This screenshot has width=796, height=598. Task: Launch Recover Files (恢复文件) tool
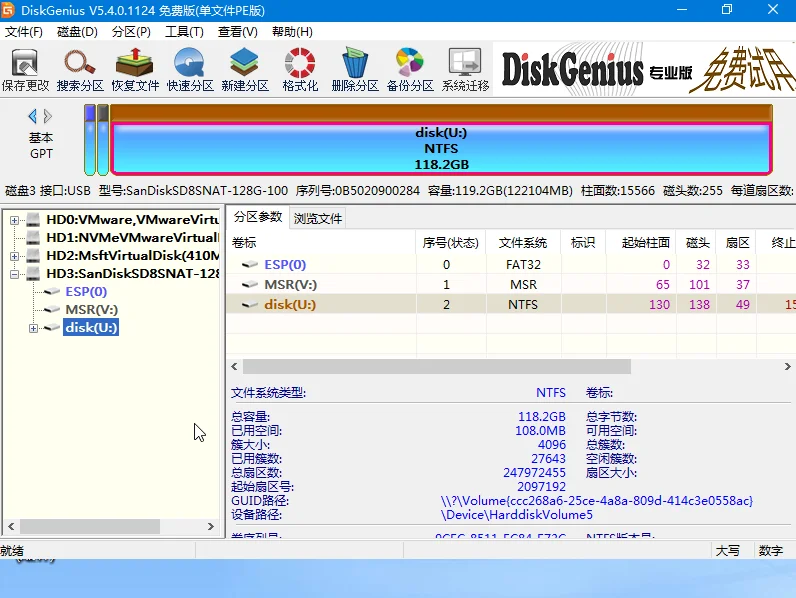pyautogui.click(x=135, y=70)
